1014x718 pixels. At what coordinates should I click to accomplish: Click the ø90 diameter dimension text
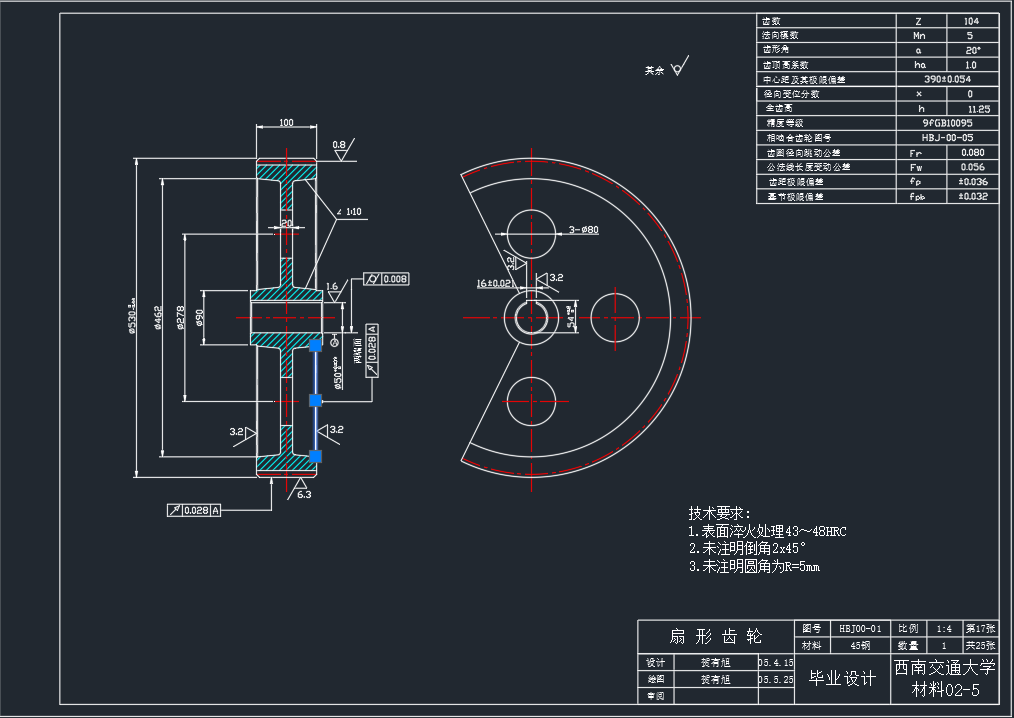pos(200,318)
